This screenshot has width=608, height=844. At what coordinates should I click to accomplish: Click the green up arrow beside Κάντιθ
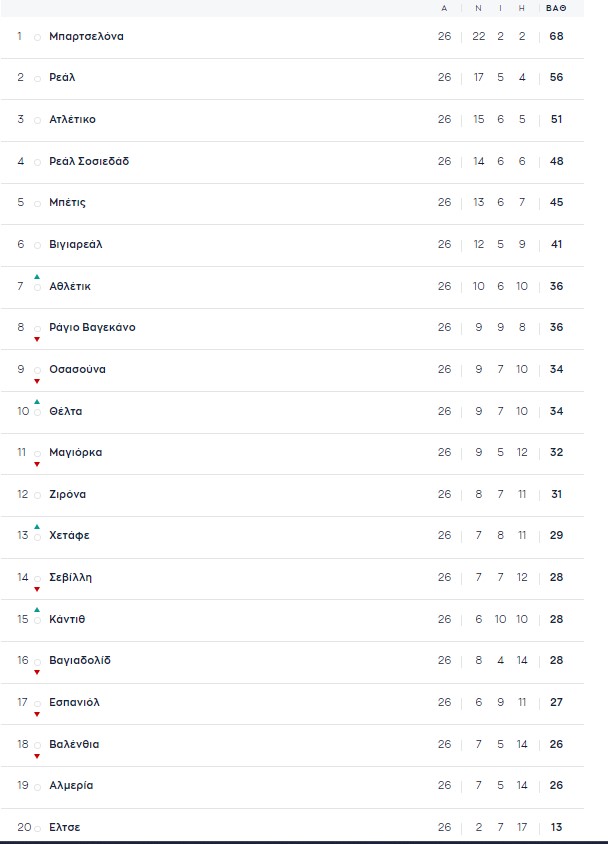tap(37, 610)
